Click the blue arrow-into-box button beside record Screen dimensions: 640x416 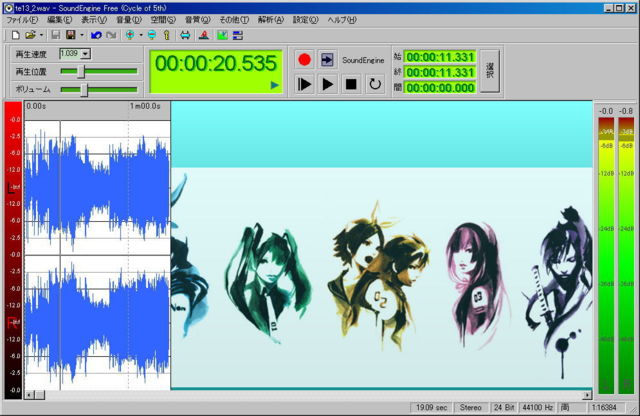coord(327,60)
